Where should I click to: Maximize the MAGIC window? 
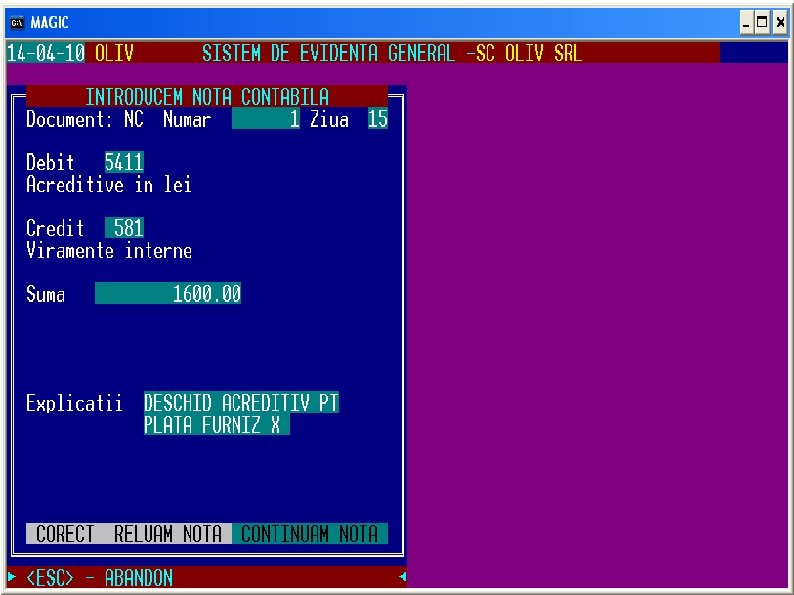pyautogui.click(x=762, y=23)
